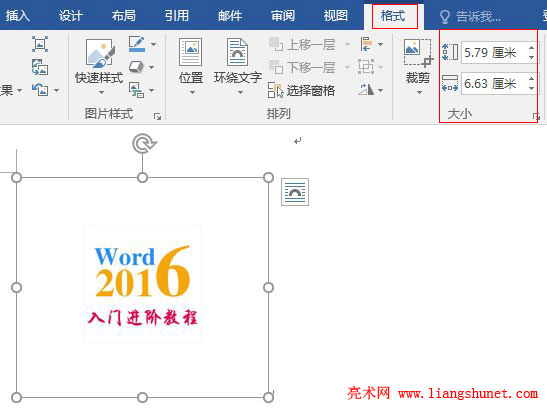The height and width of the screenshot is (409, 547).
Task: Open the 图片样式 dialog launcher
Action: pos(157,116)
